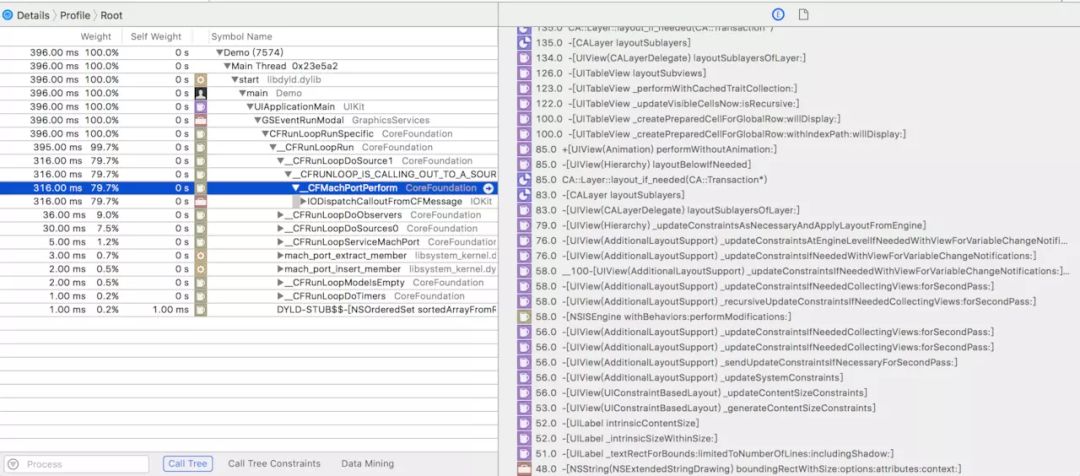Expand the mach_port_extract_member node
Image resolution: width=1080 pixels, height=476 pixels.
[x=280, y=256]
